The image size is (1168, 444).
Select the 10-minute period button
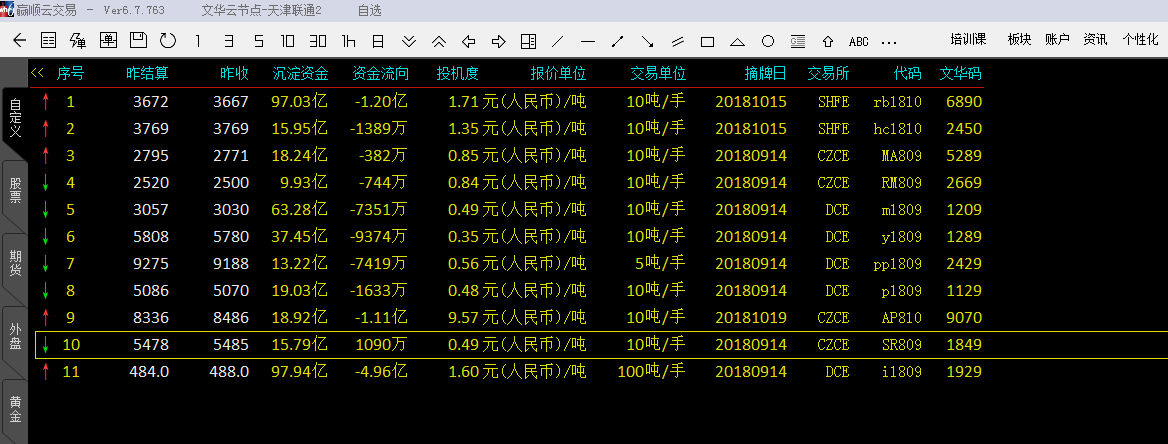click(288, 41)
